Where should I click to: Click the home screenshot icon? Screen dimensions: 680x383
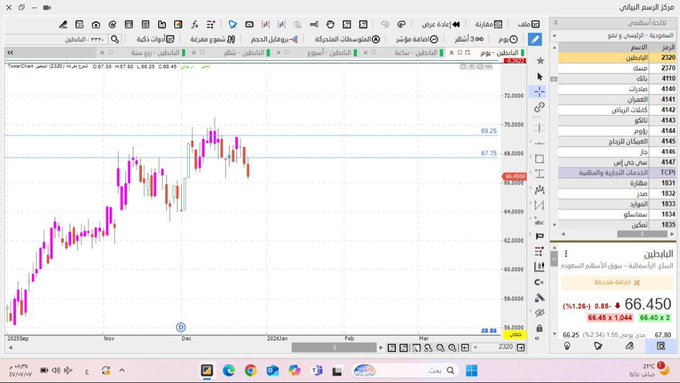[96, 24]
